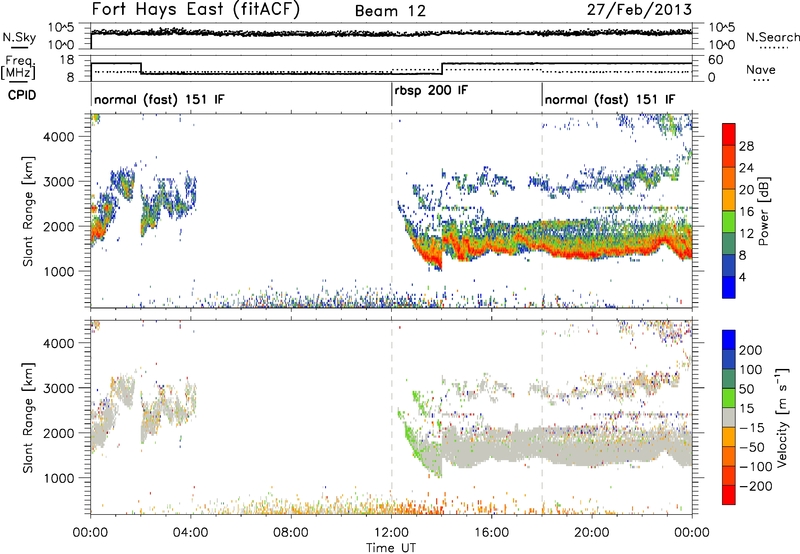This screenshot has height=554, width=800.
Task: Click the 'Velocity [m s-1]' colorbar label
Action: 782,417
